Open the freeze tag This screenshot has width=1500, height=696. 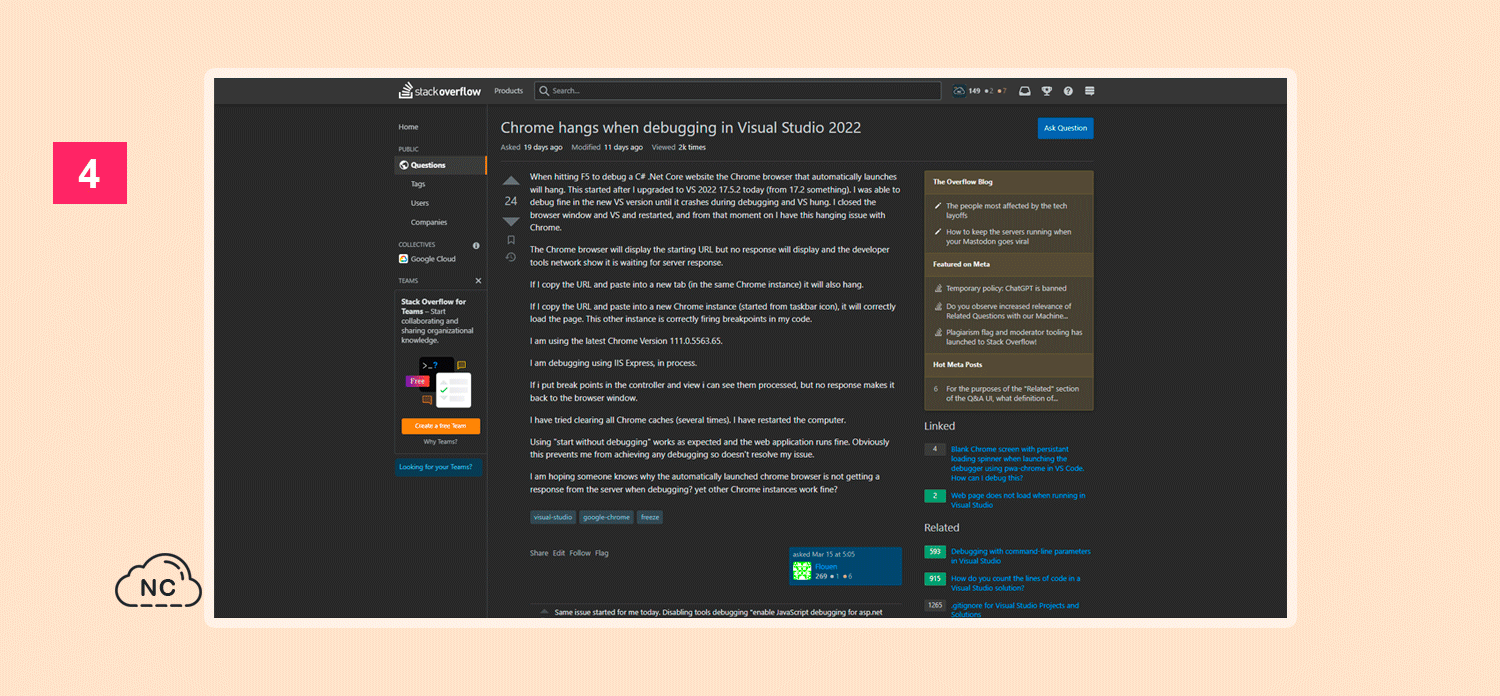(x=650, y=517)
